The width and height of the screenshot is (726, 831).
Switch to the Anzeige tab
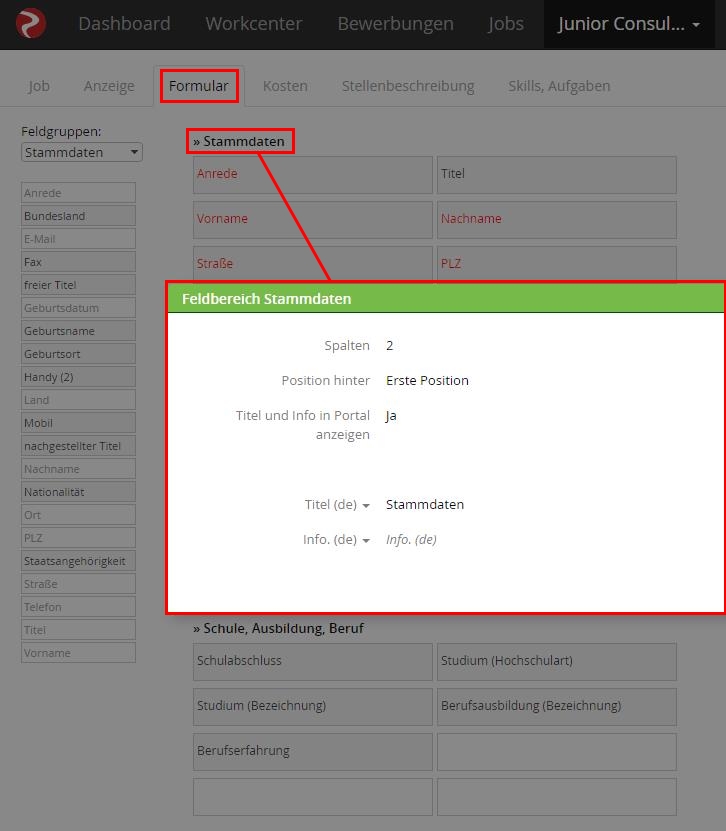point(109,86)
